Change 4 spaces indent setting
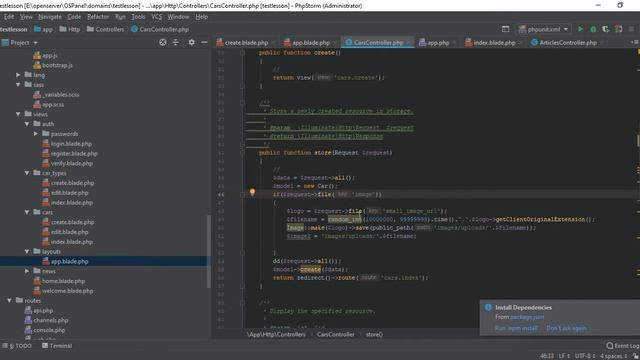The height and width of the screenshot is (360, 640). coord(613,356)
